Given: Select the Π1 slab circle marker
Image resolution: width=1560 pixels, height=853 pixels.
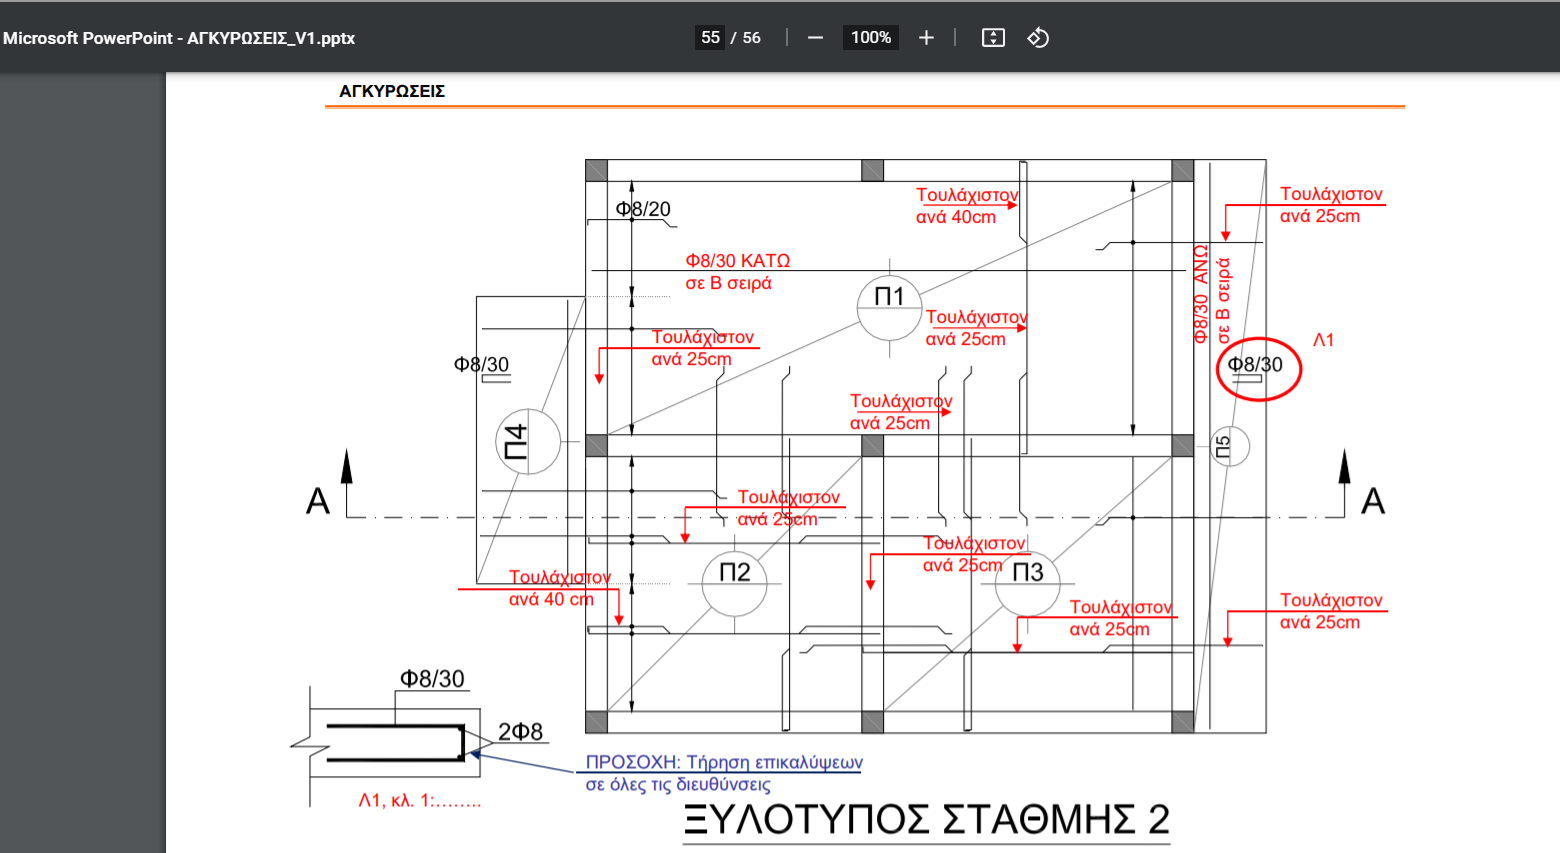Looking at the screenshot, I should pyautogui.click(x=889, y=297).
